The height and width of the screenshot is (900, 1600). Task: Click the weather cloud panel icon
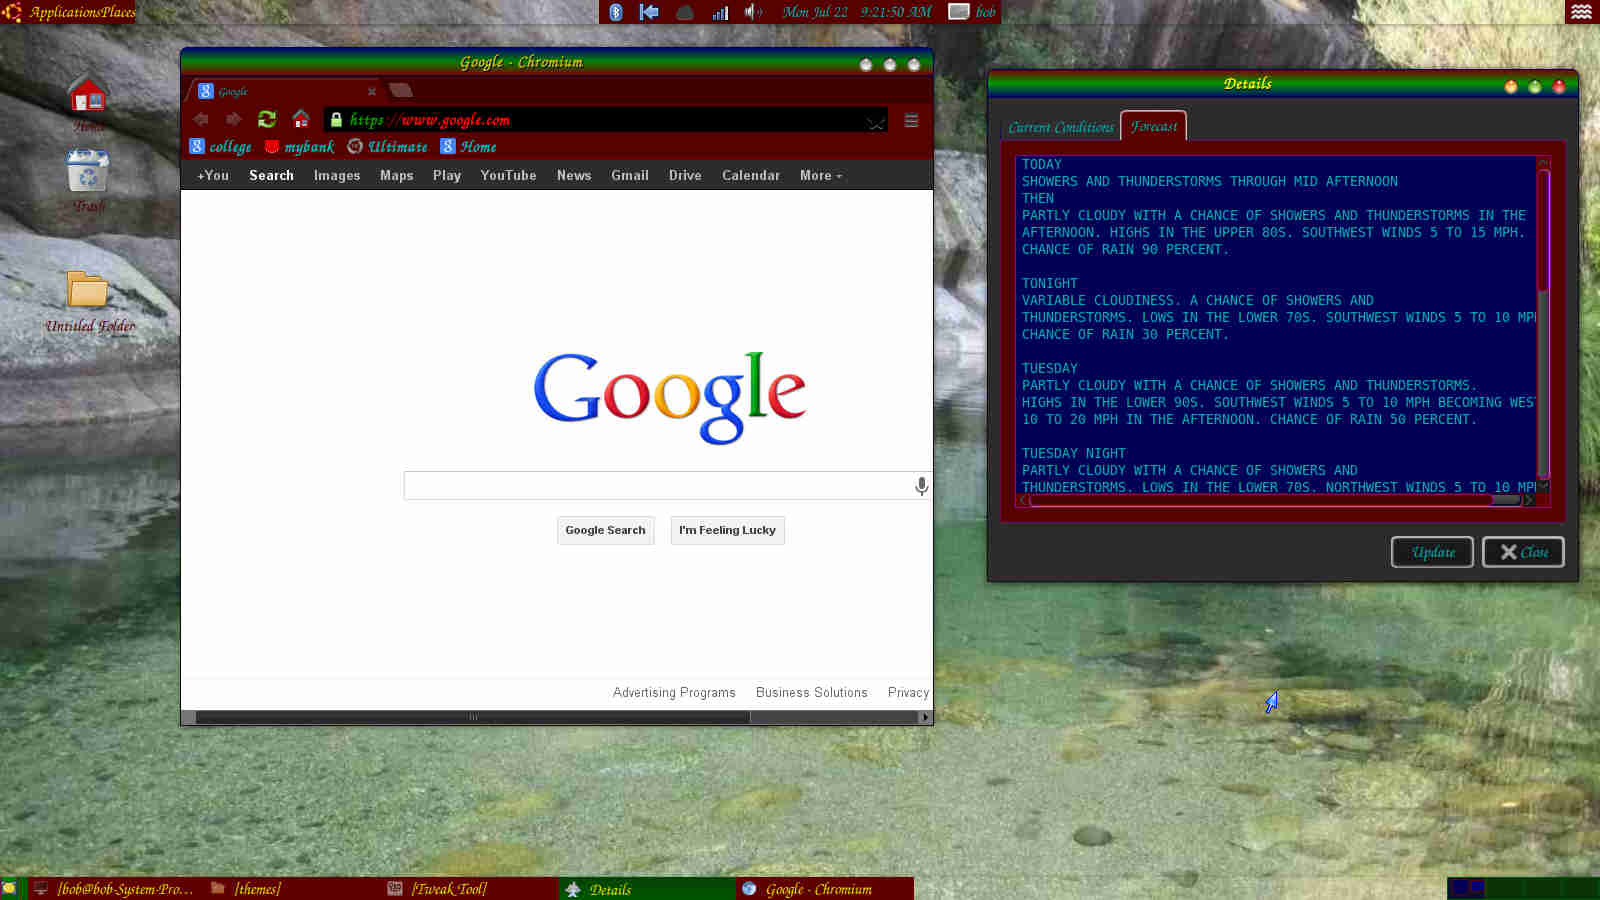pos(685,12)
